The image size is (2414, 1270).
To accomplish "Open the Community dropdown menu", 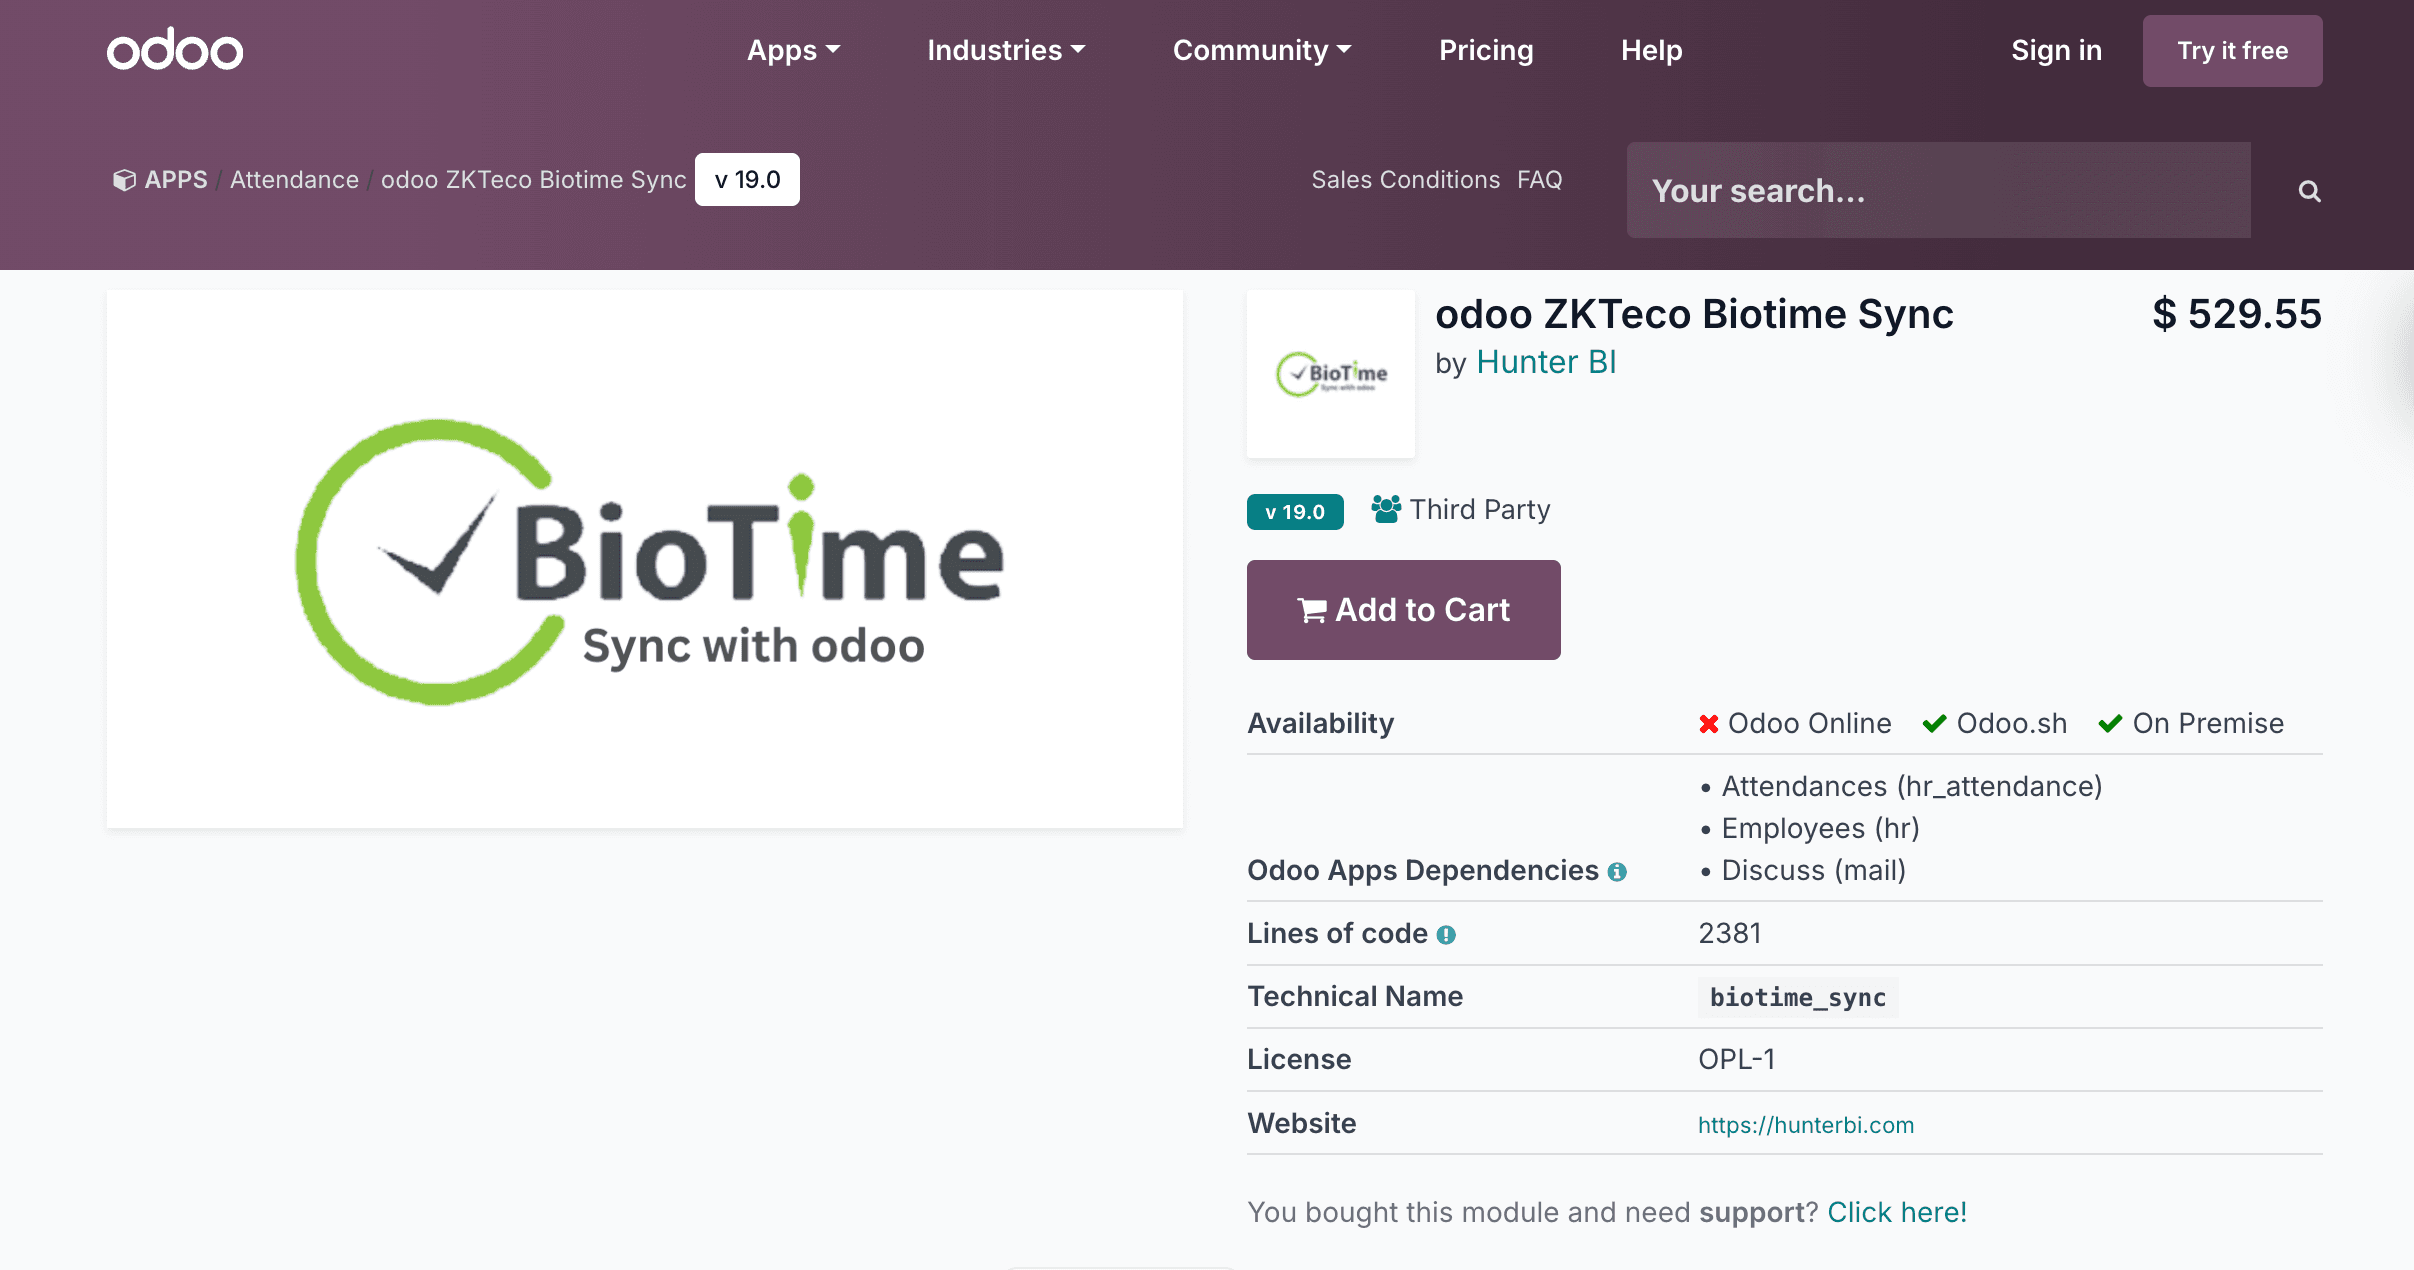I will click(1262, 50).
